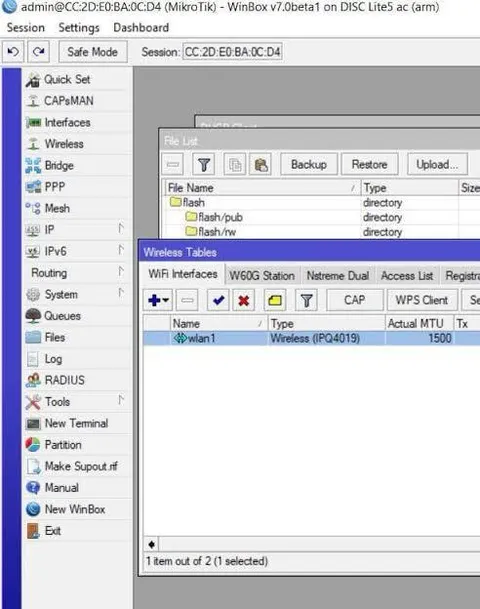Viewport: 480px width, 609px height.
Task: Click Exit in the sidebar
Action: [x=77, y=531]
